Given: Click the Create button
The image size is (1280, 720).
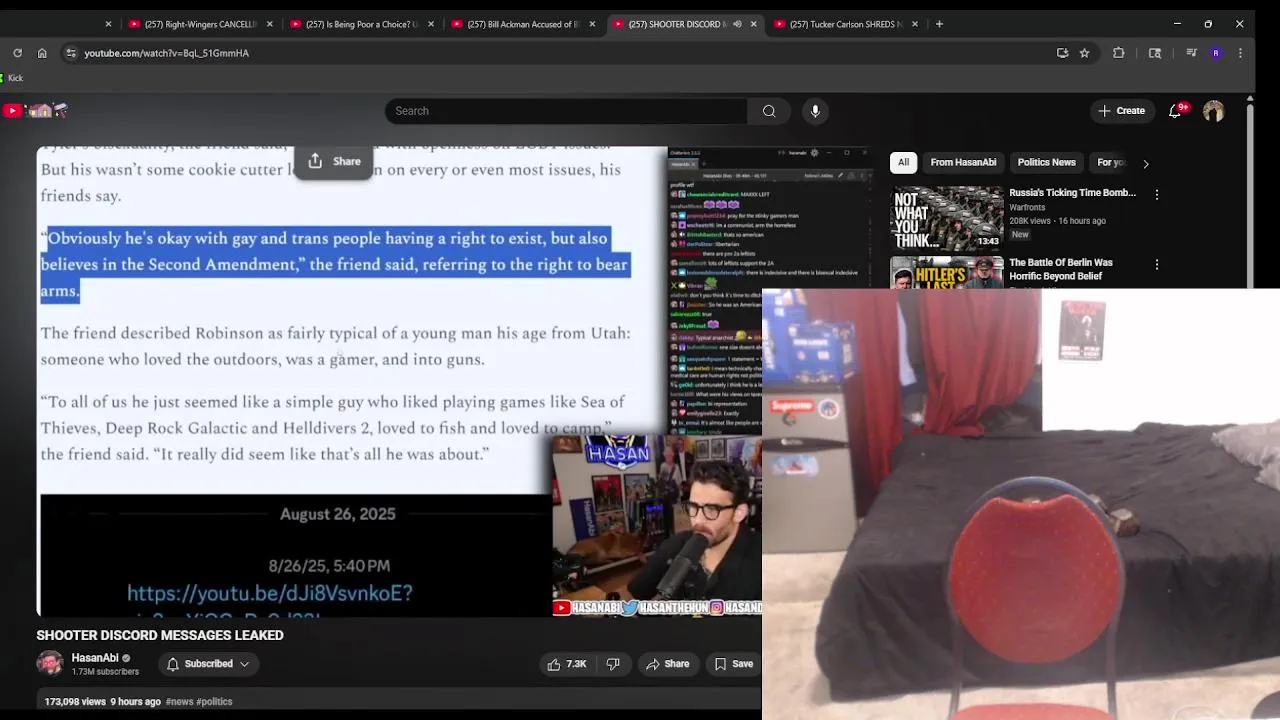Looking at the screenshot, I should 1121,111.
